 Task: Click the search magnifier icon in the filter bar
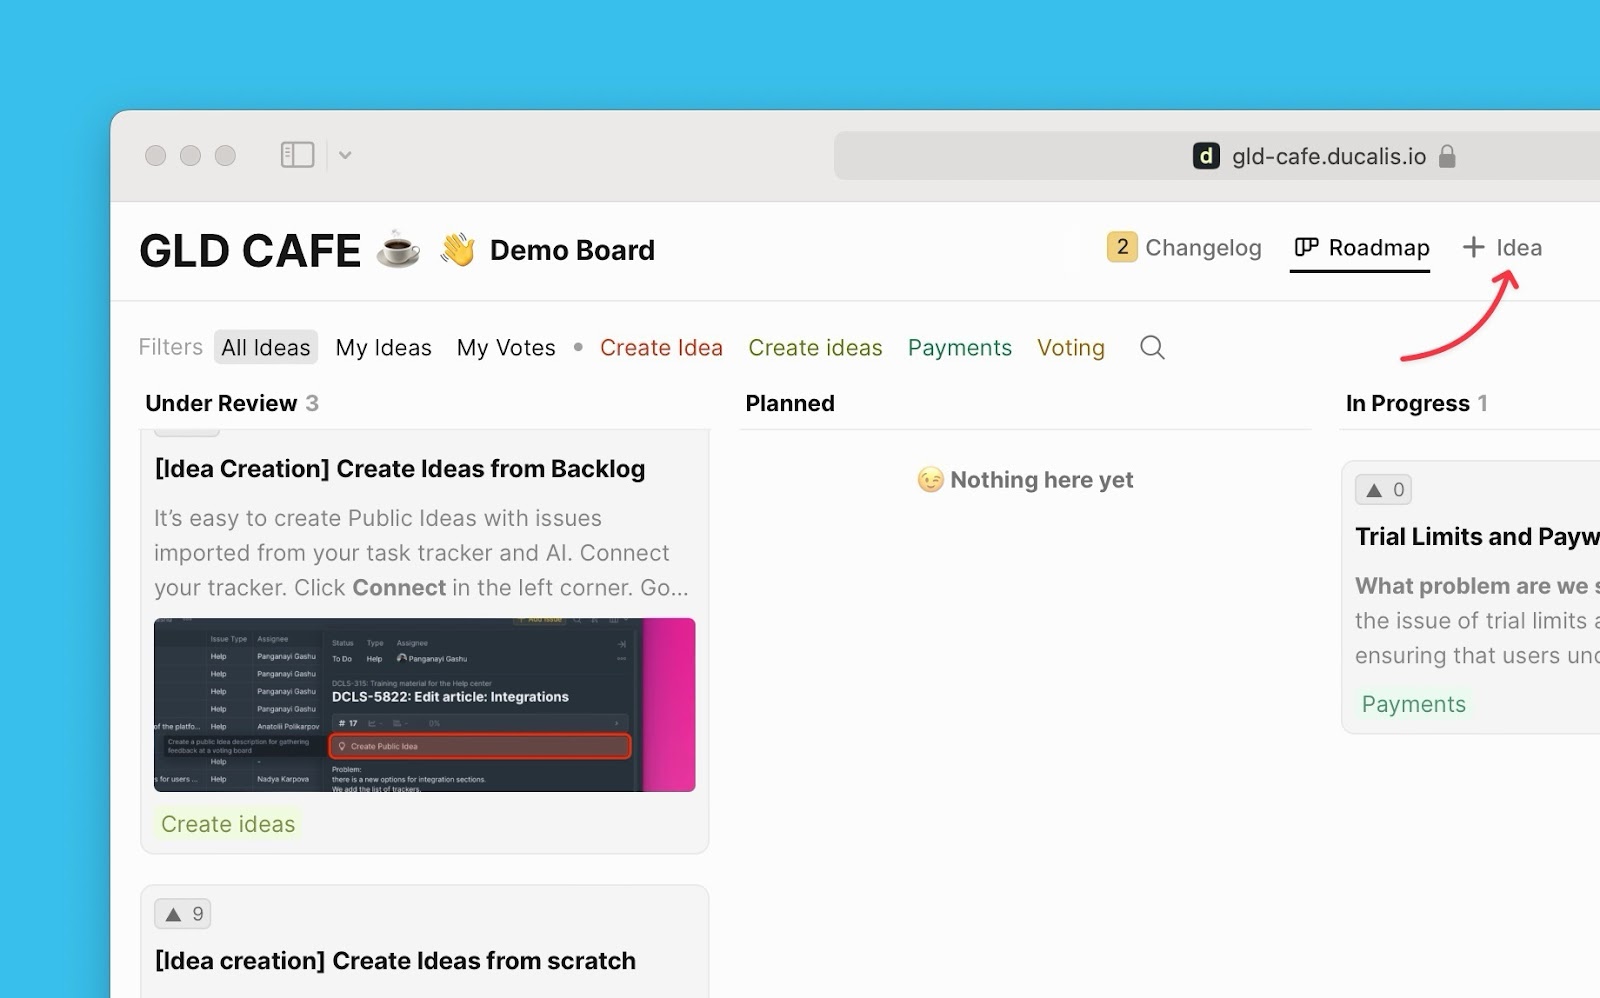tap(1151, 347)
